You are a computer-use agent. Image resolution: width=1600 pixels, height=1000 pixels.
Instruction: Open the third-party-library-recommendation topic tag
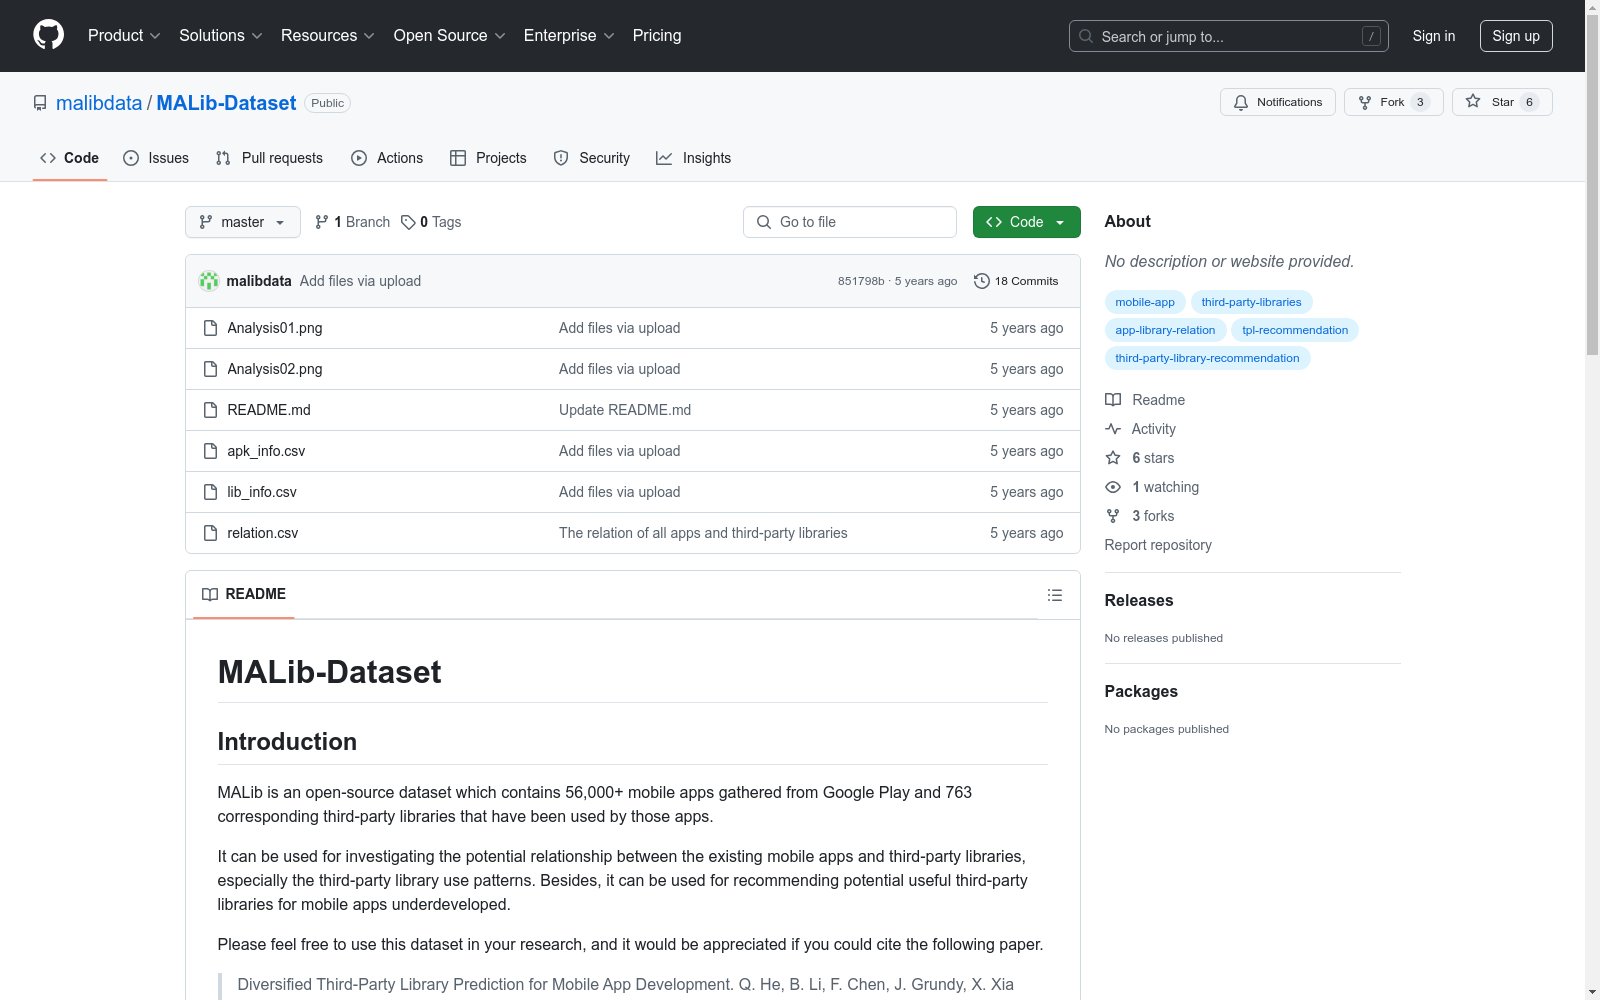(1207, 358)
